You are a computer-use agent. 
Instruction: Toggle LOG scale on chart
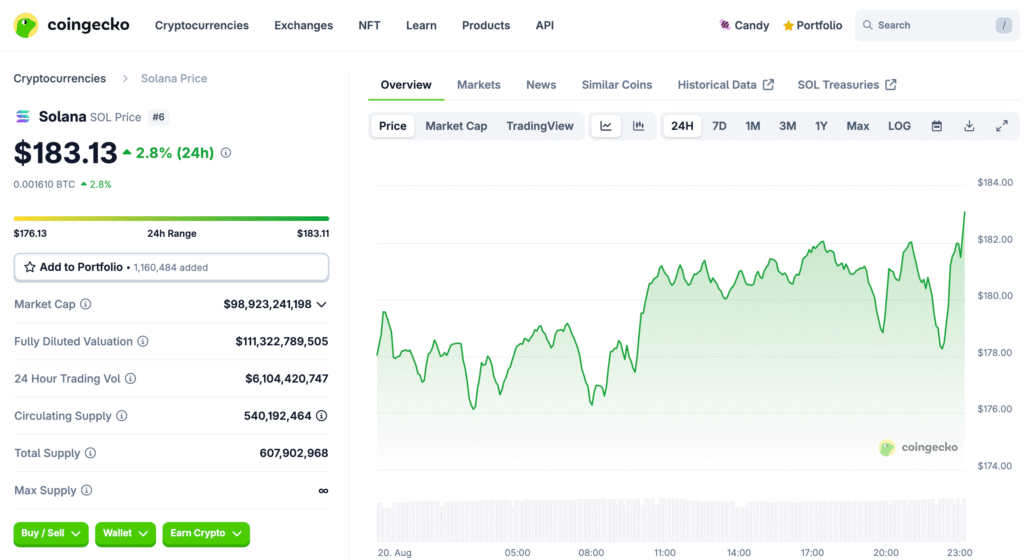899,126
